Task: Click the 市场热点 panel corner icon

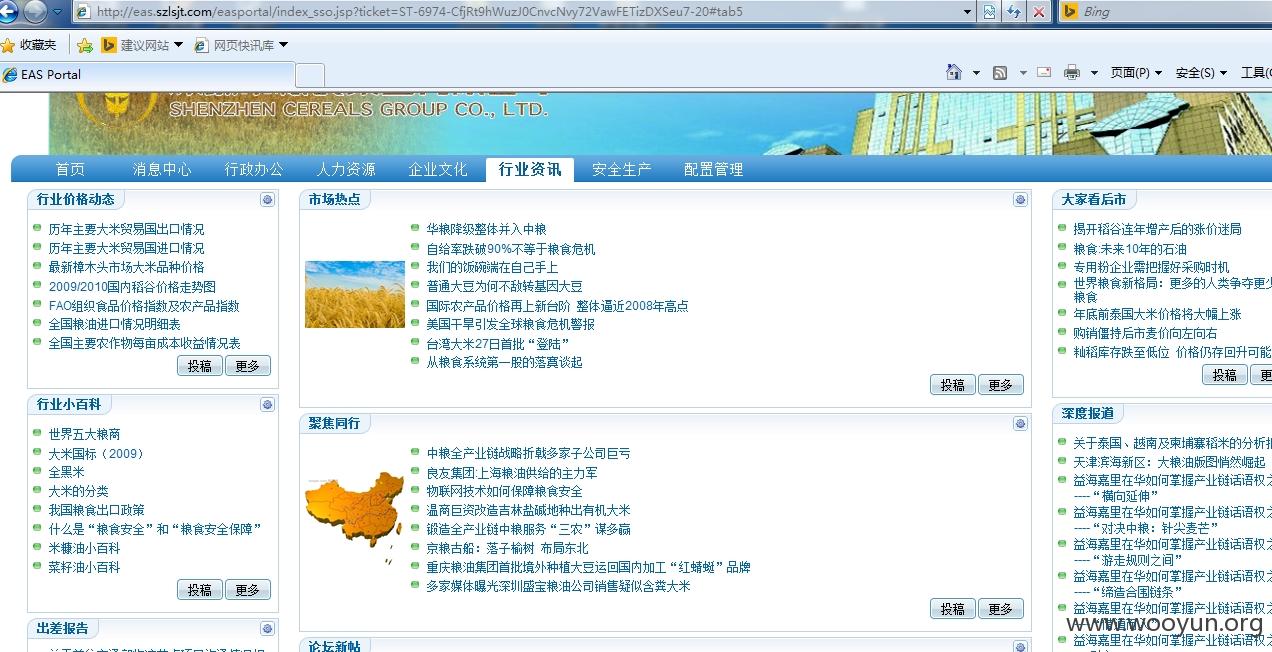Action: tap(1020, 199)
